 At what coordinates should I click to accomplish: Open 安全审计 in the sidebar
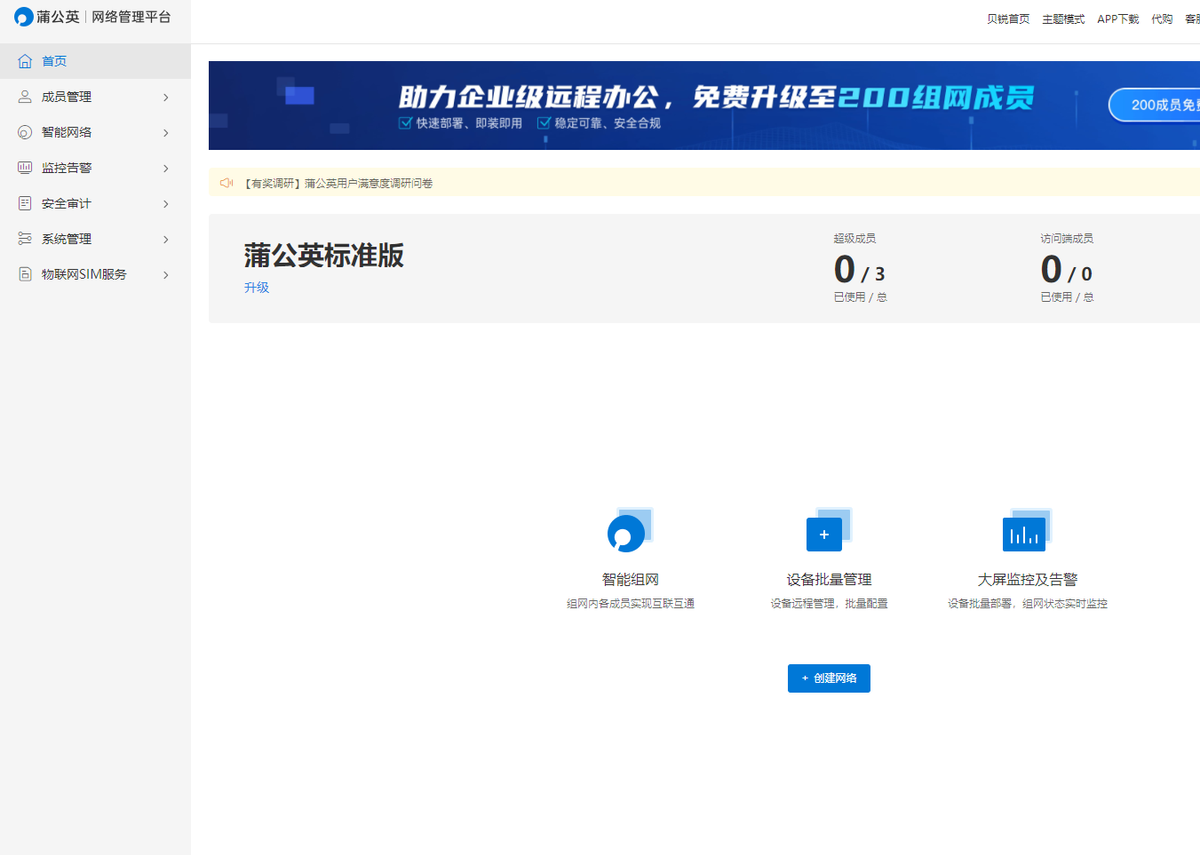95,203
